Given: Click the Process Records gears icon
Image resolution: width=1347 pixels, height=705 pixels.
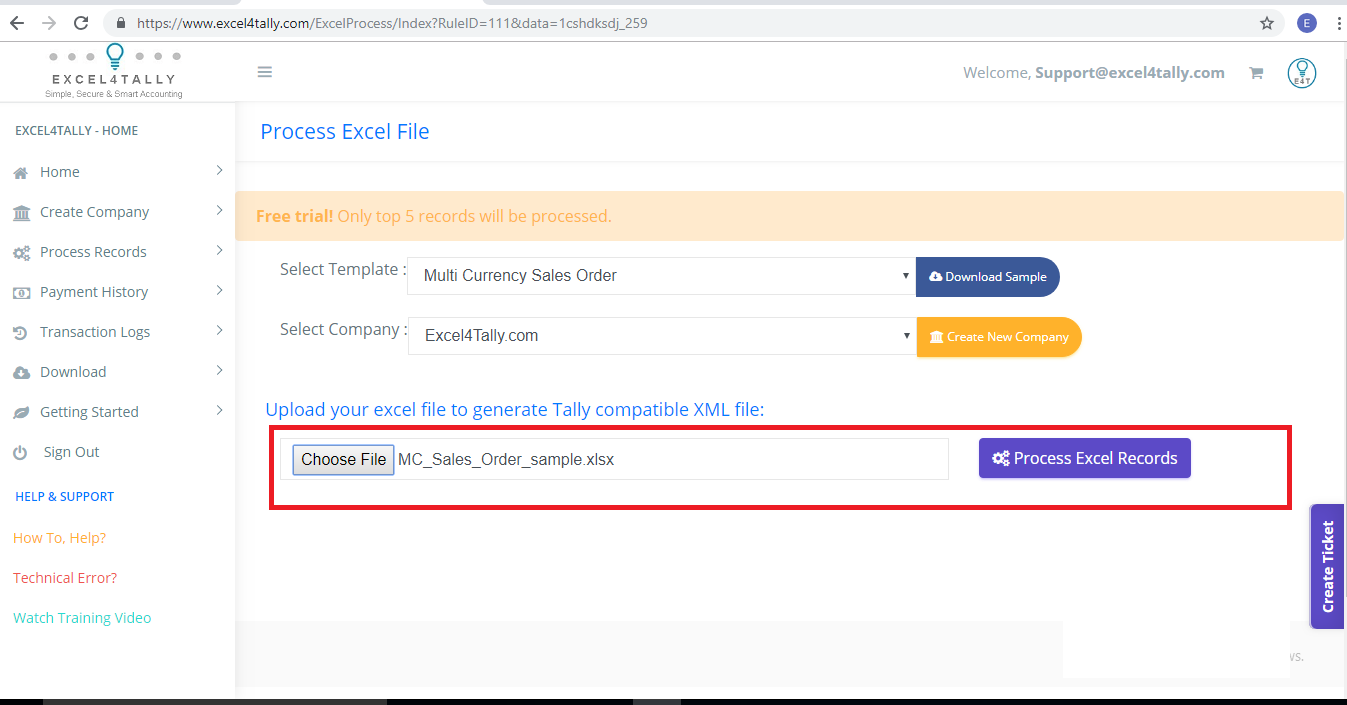Looking at the screenshot, I should (x=21, y=253).
